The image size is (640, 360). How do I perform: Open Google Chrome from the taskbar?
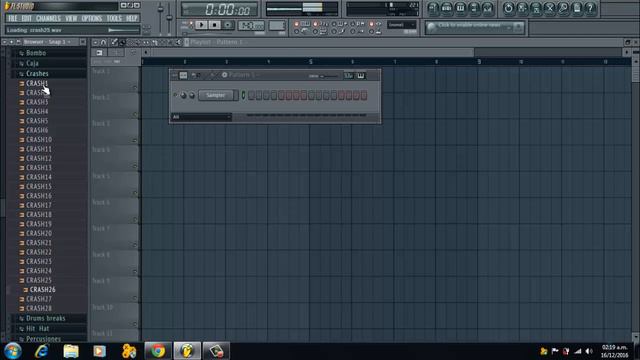(x=158, y=351)
